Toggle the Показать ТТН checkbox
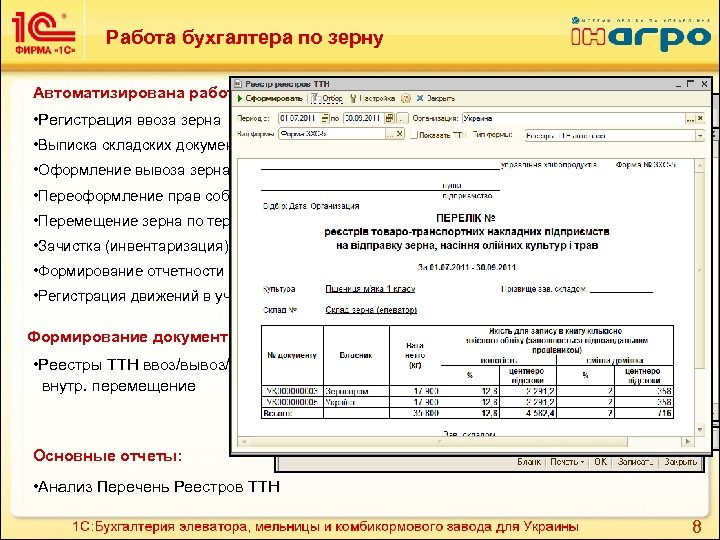This screenshot has height=540, width=720. 414,135
